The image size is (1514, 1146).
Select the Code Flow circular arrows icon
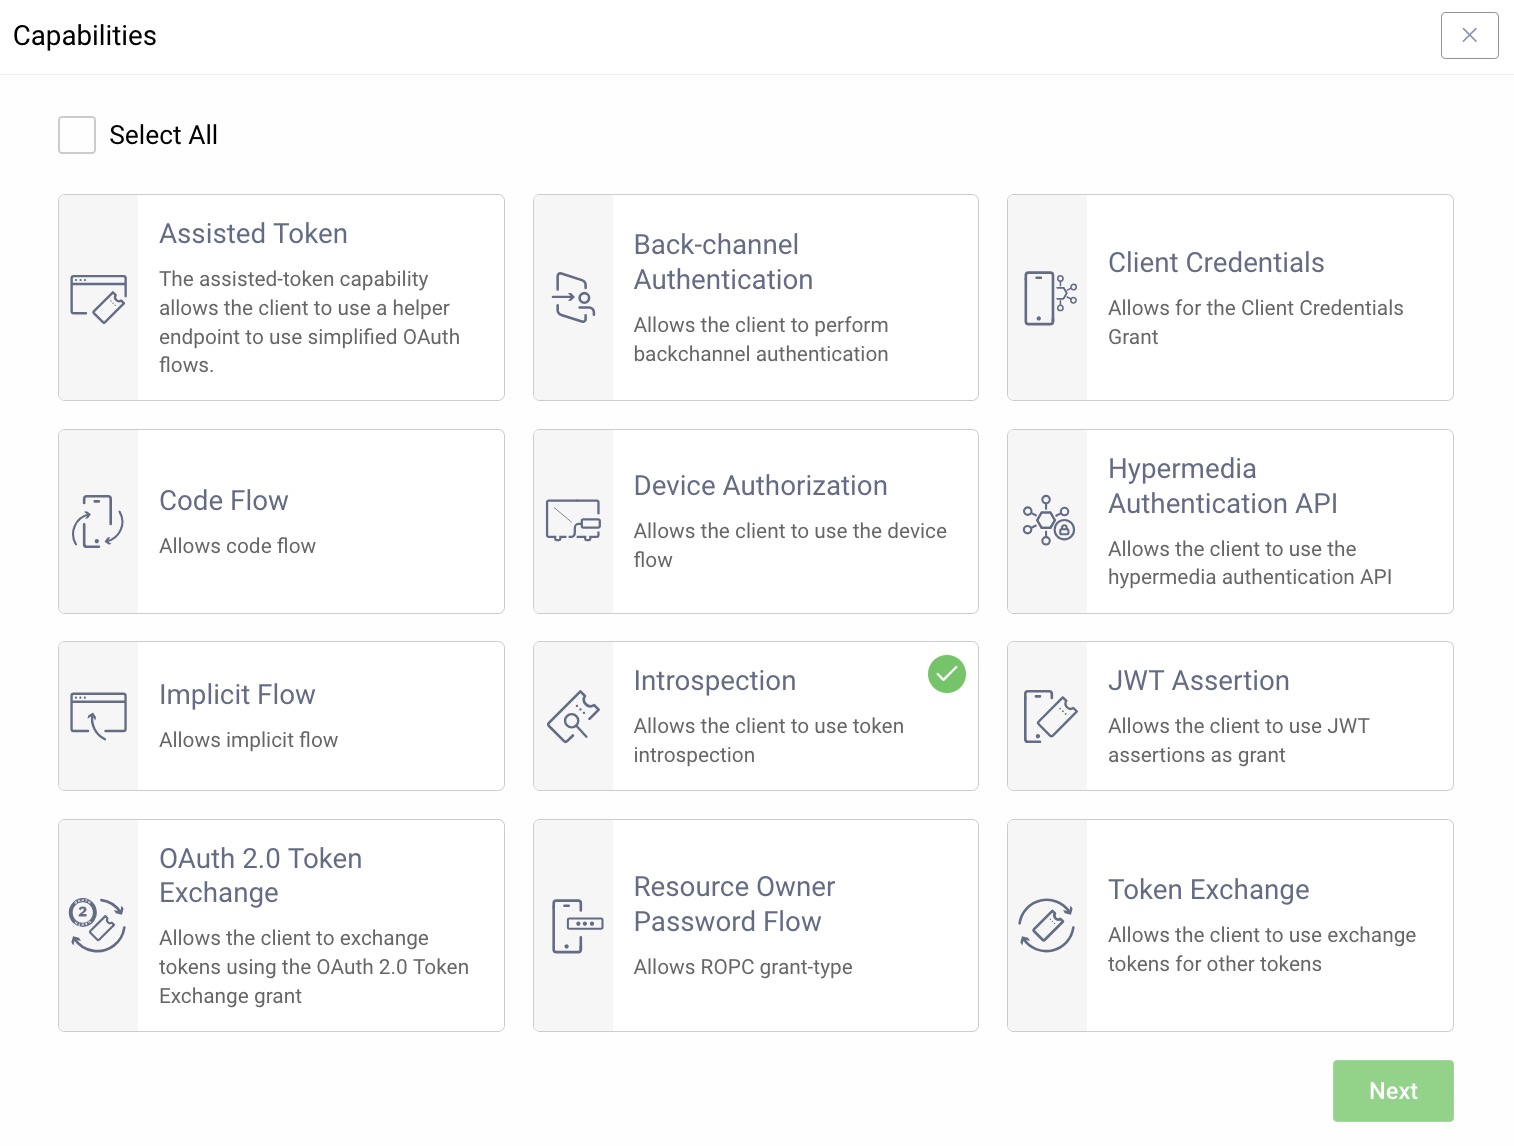(98, 521)
